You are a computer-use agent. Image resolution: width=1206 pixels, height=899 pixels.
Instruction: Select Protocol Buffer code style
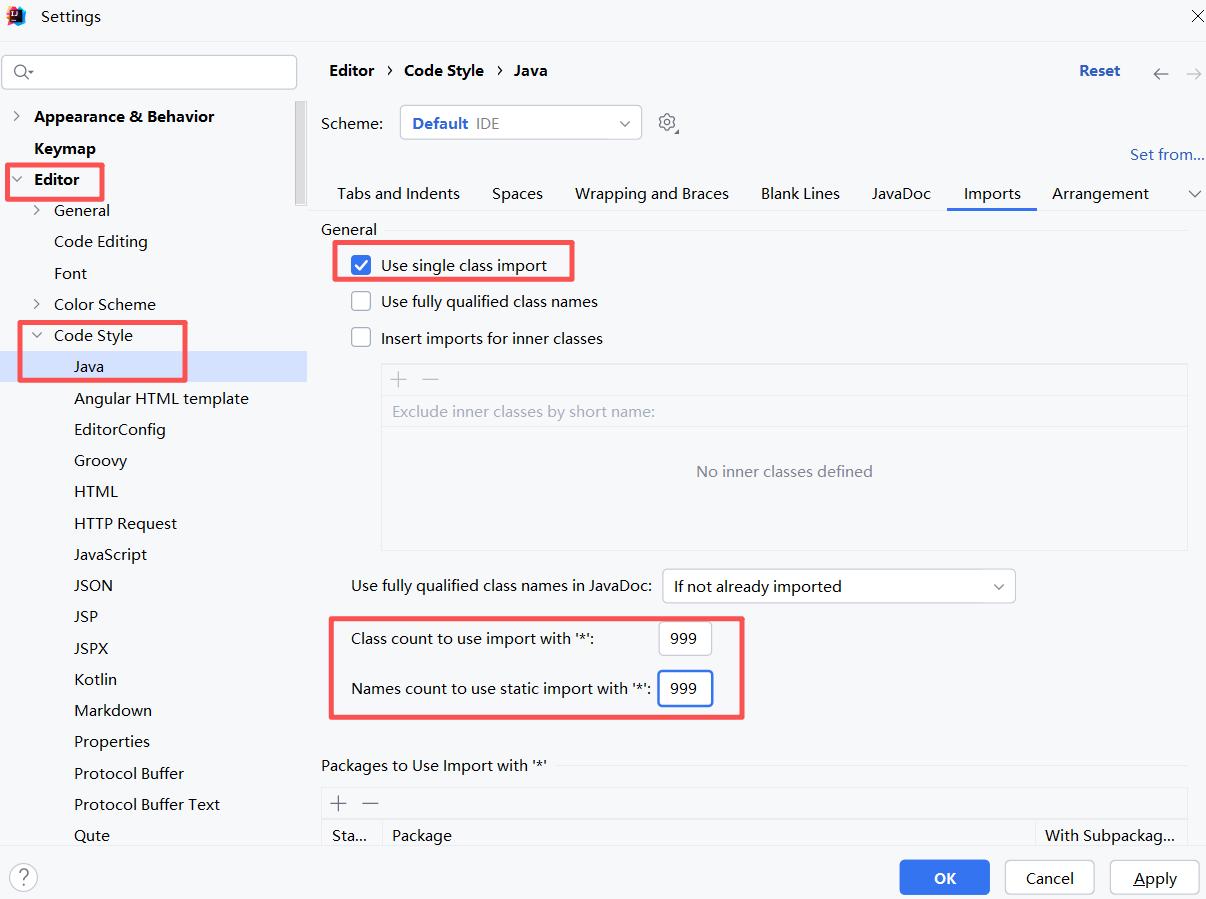tap(129, 773)
